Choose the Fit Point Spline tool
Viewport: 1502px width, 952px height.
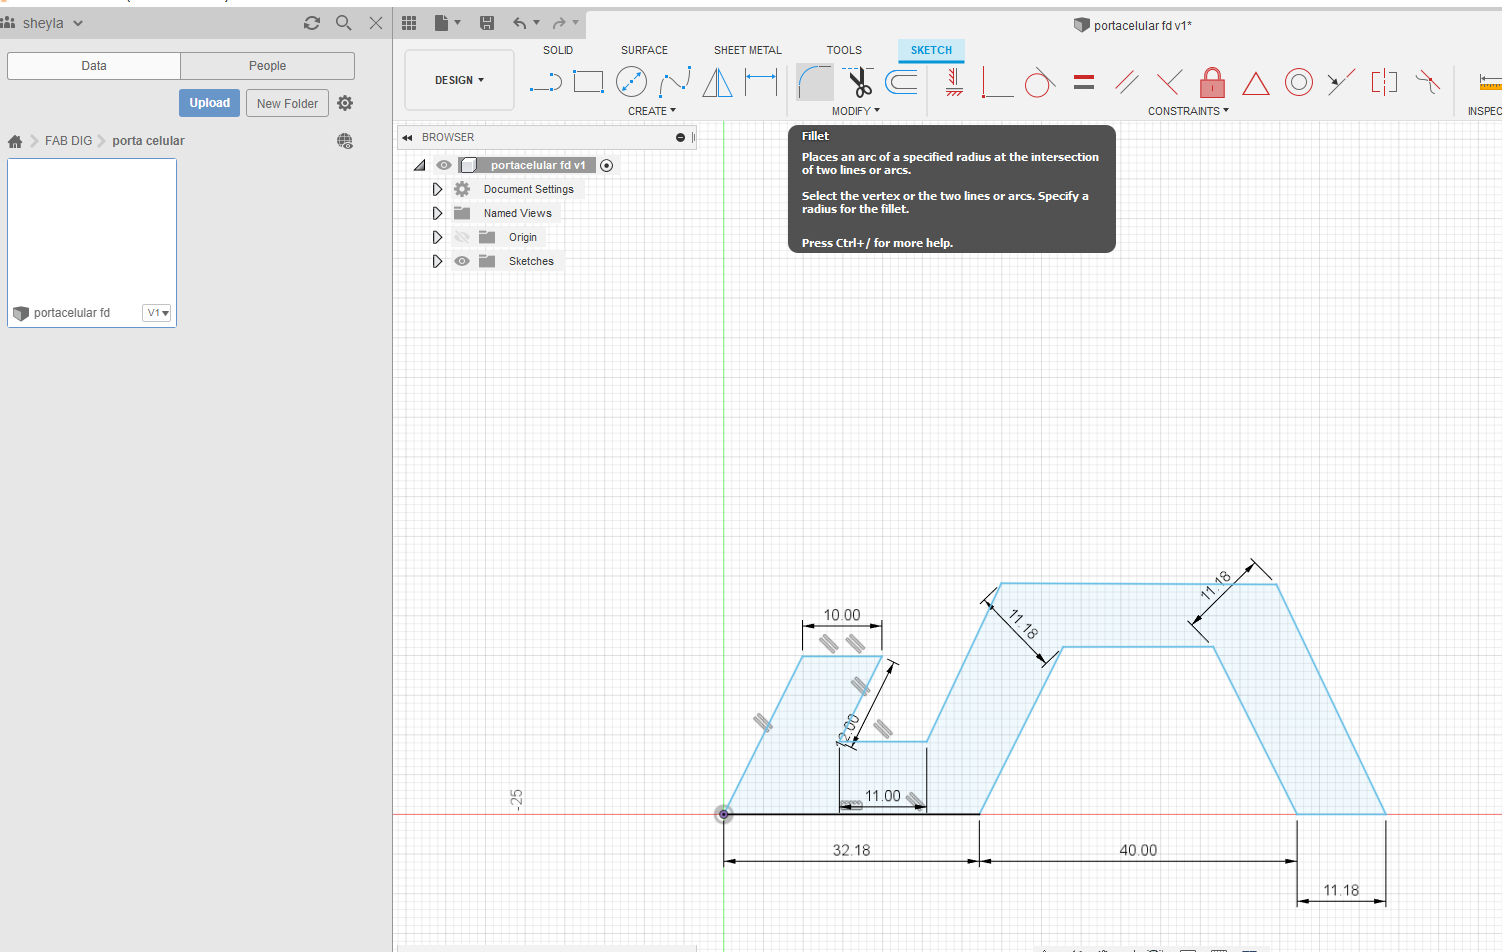[x=675, y=82]
